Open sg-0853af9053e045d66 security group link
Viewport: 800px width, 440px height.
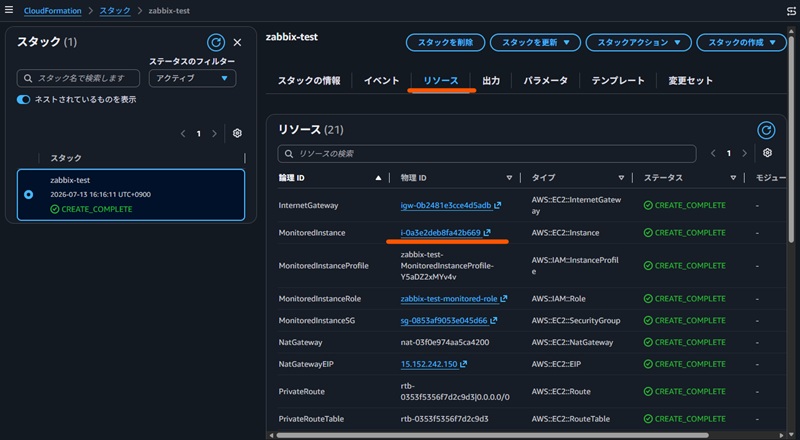tap(444, 321)
